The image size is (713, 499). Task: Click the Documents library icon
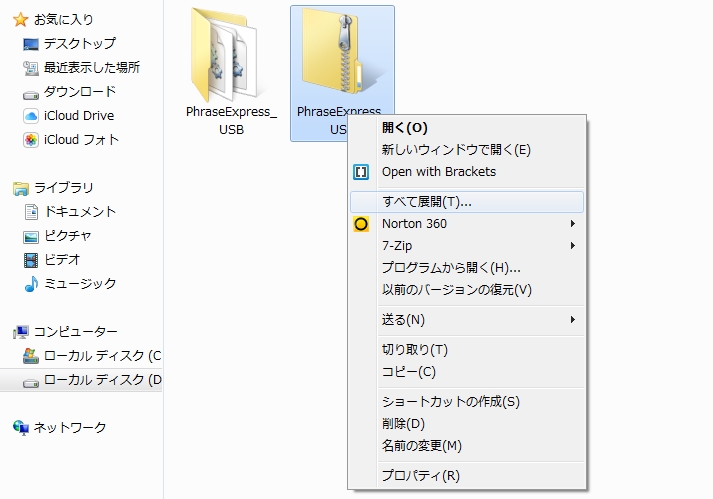click(31, 212)
